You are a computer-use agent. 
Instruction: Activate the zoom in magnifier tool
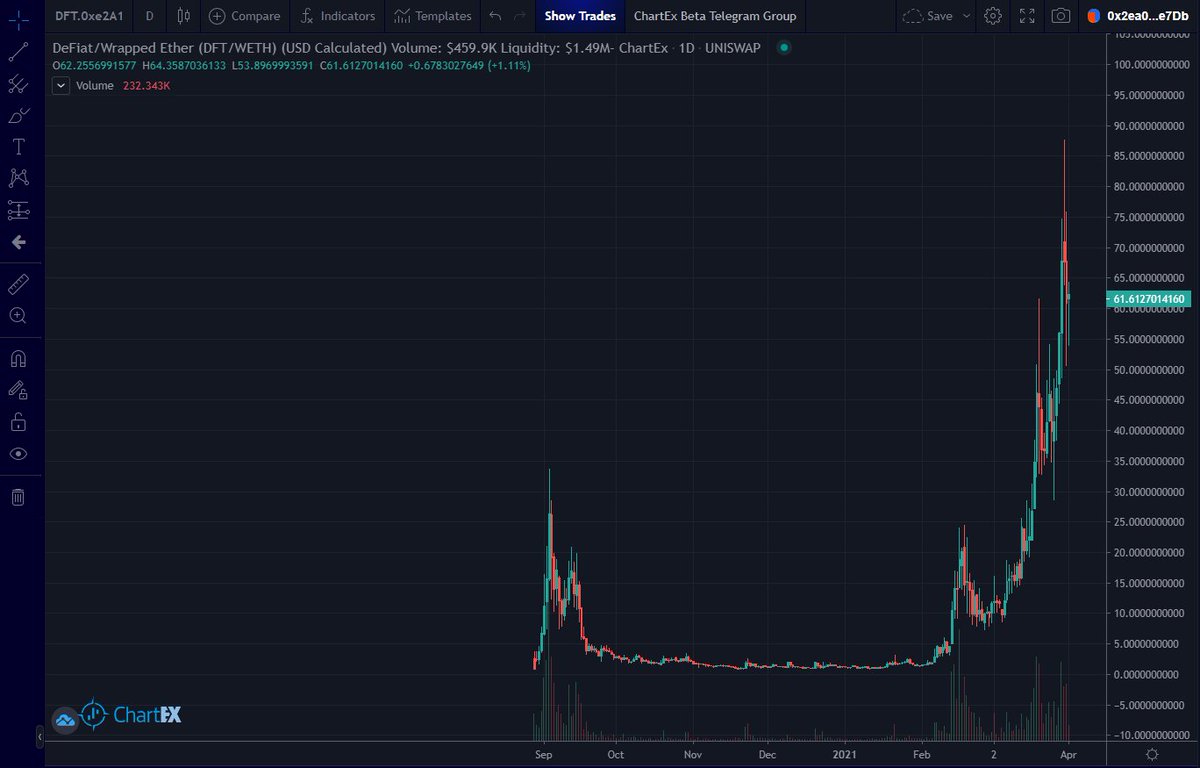click(x=18, y=316)
